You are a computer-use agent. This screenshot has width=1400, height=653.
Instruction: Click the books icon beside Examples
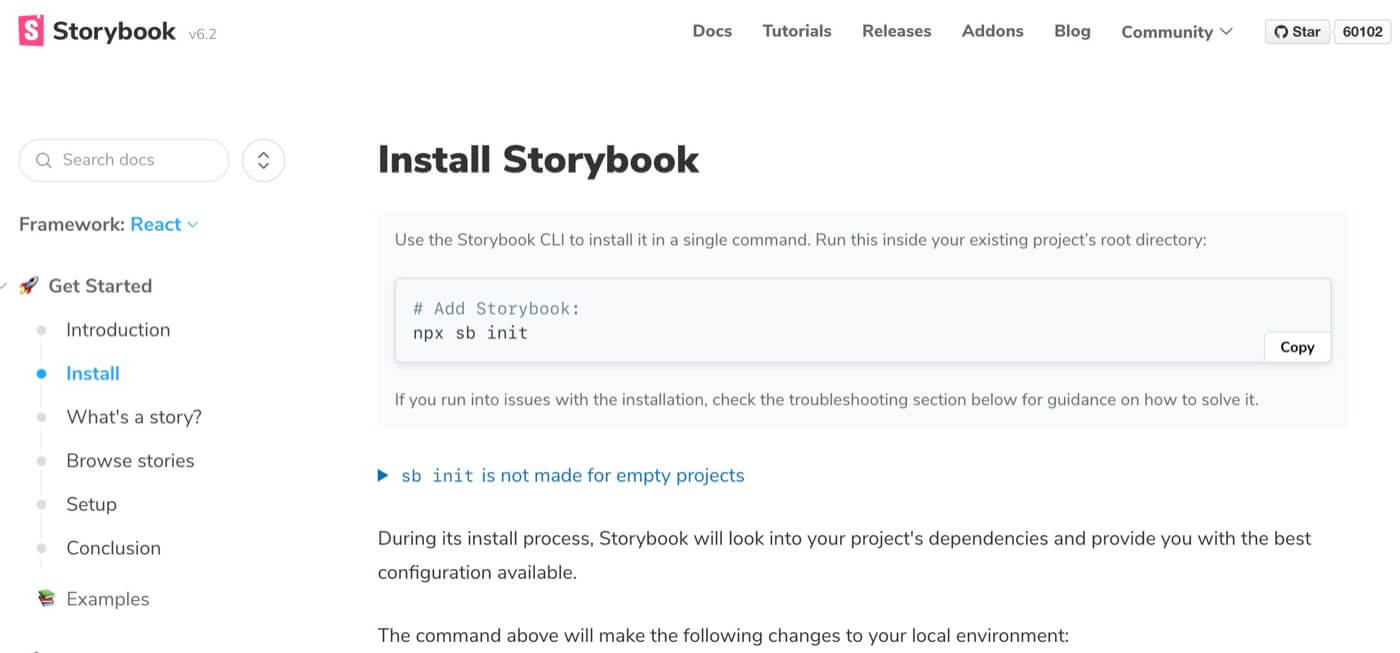pos(45,598)
